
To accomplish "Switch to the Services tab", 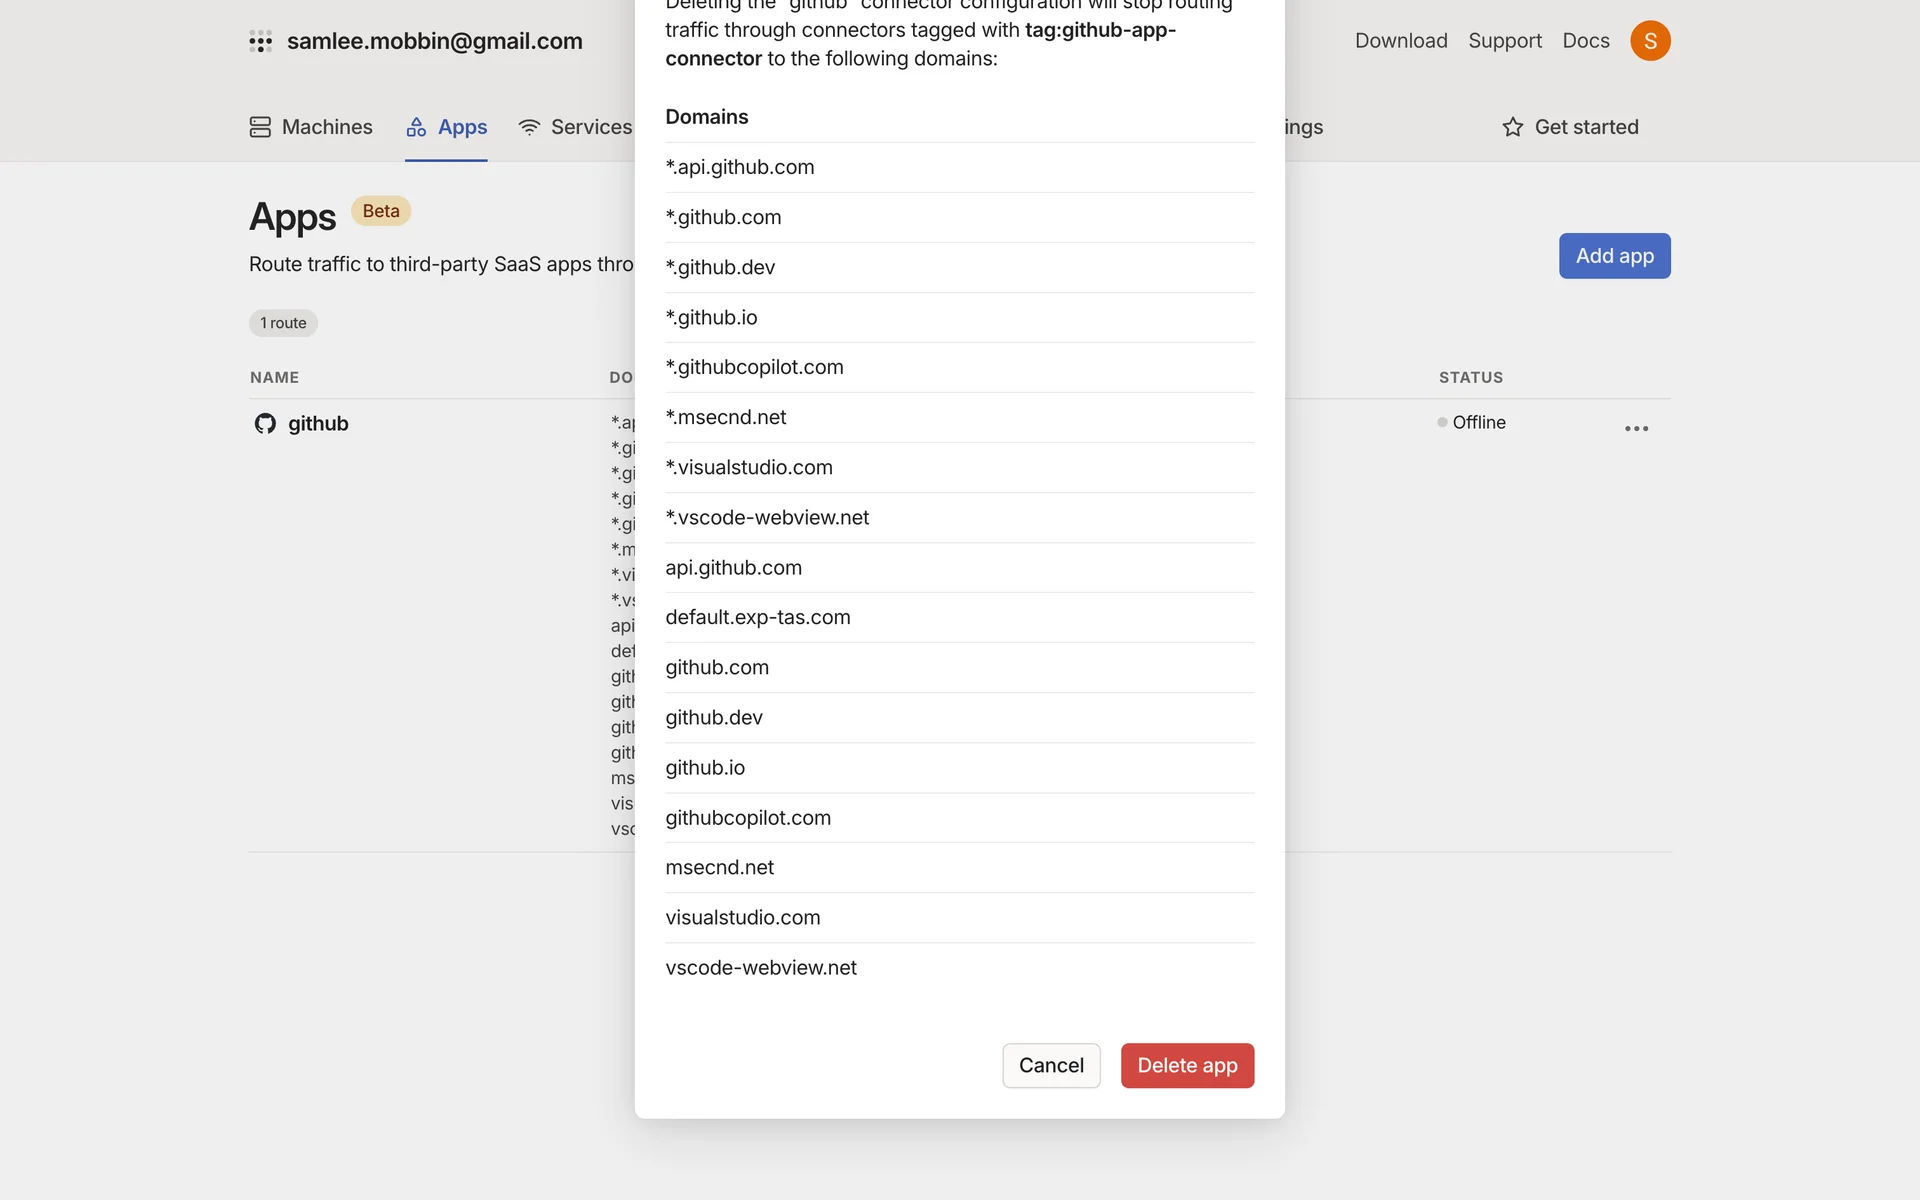I will pyautogui.click(x=590, y=127).
